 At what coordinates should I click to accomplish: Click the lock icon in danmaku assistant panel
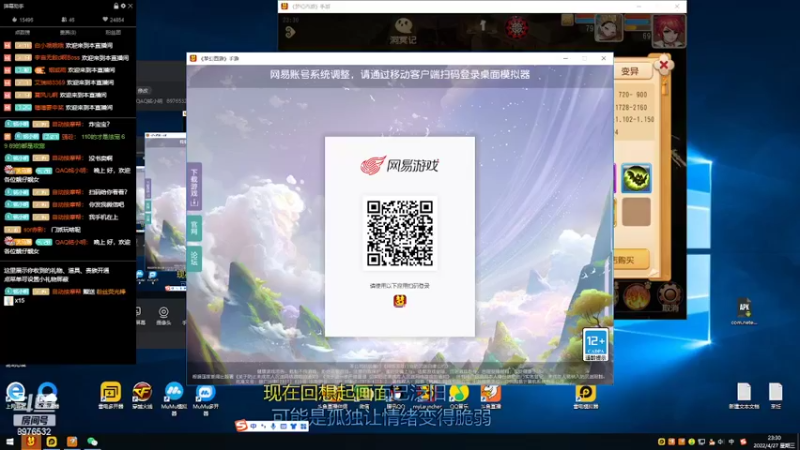pyautogui.click(x=116, y=6)
